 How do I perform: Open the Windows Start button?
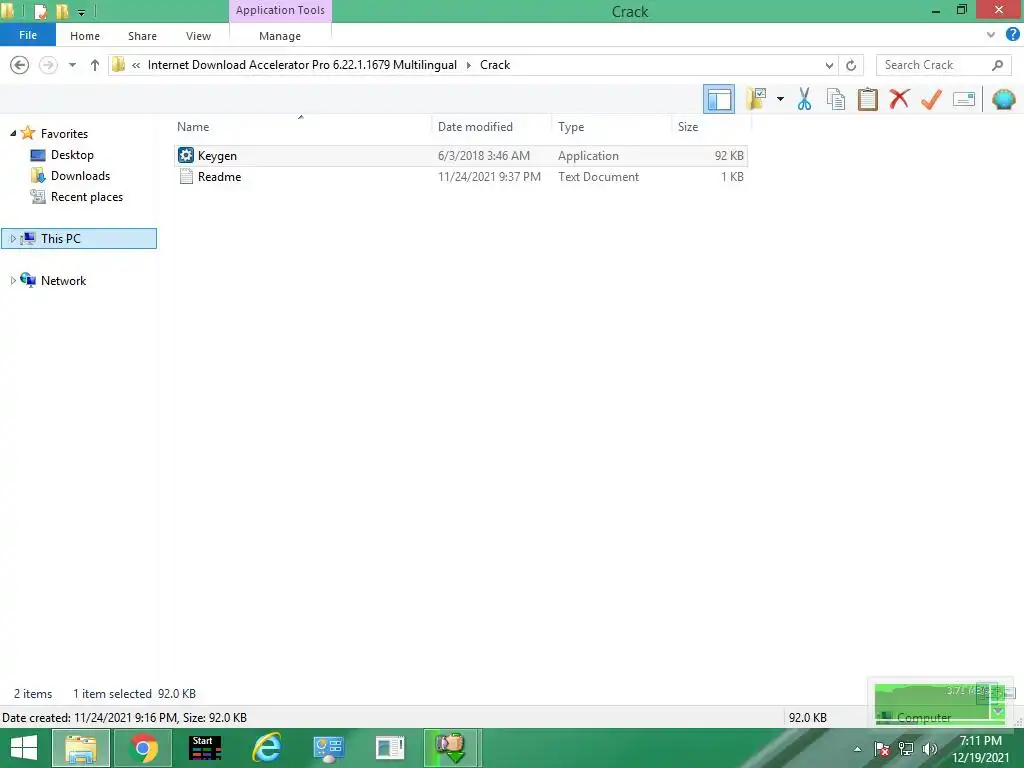coord(24,748)
